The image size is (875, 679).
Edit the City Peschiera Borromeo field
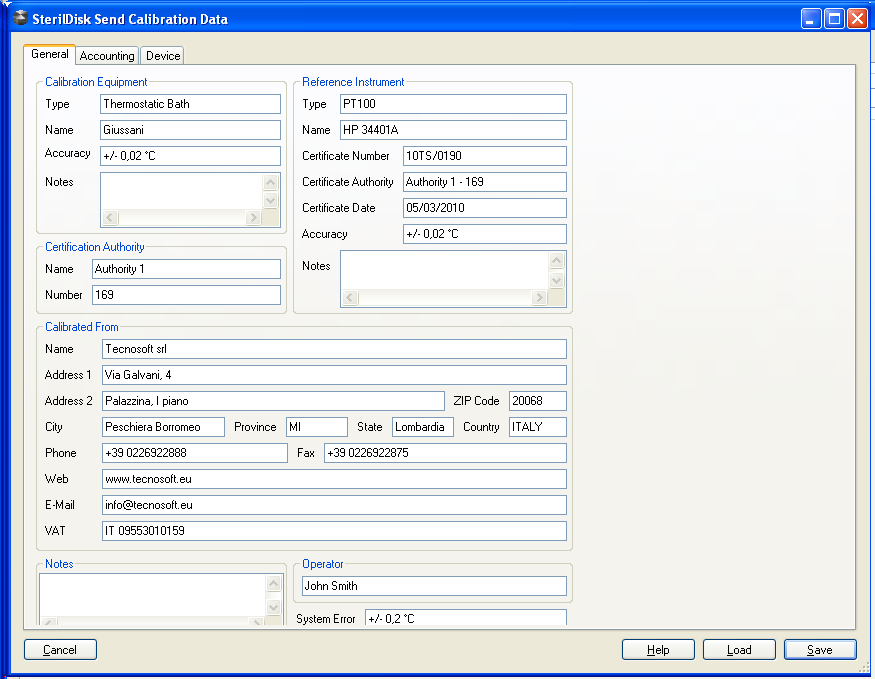tap(164, 427)
